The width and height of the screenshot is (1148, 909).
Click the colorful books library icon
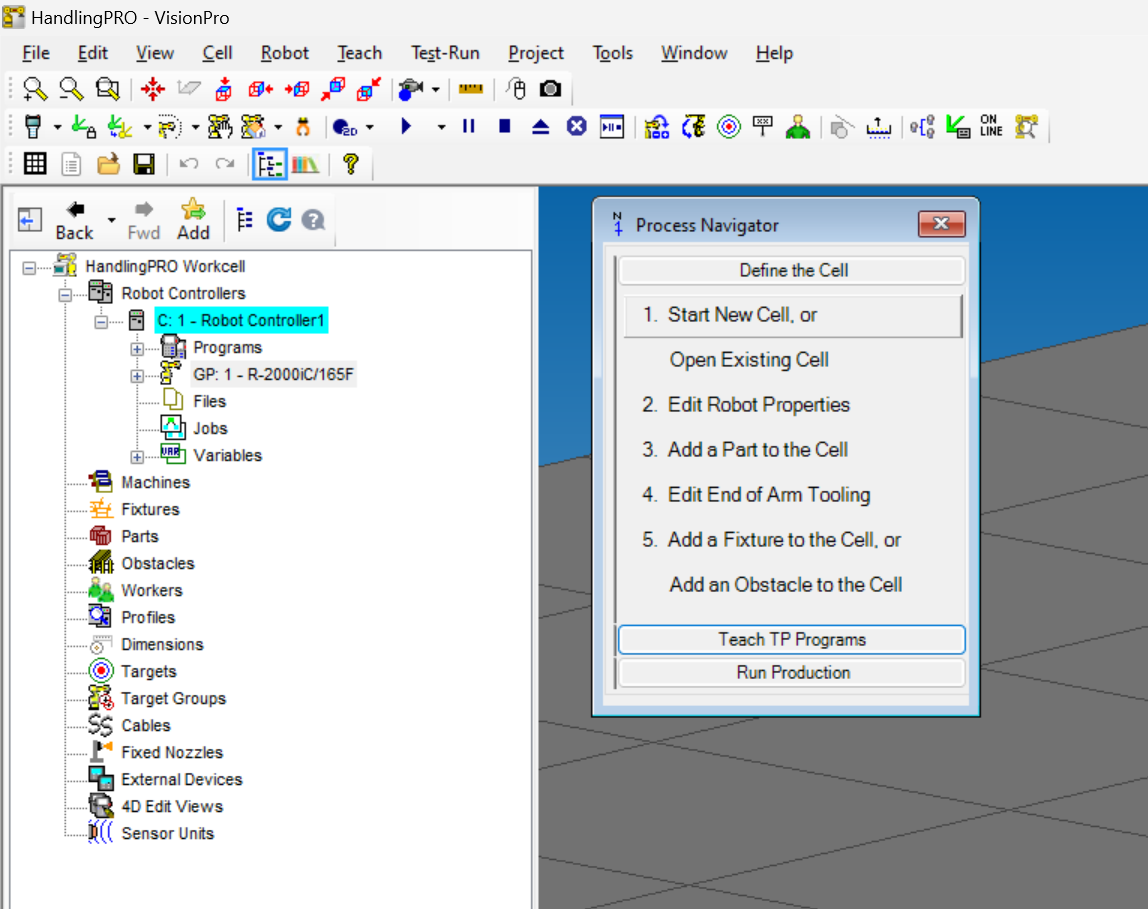click(305, 165)
